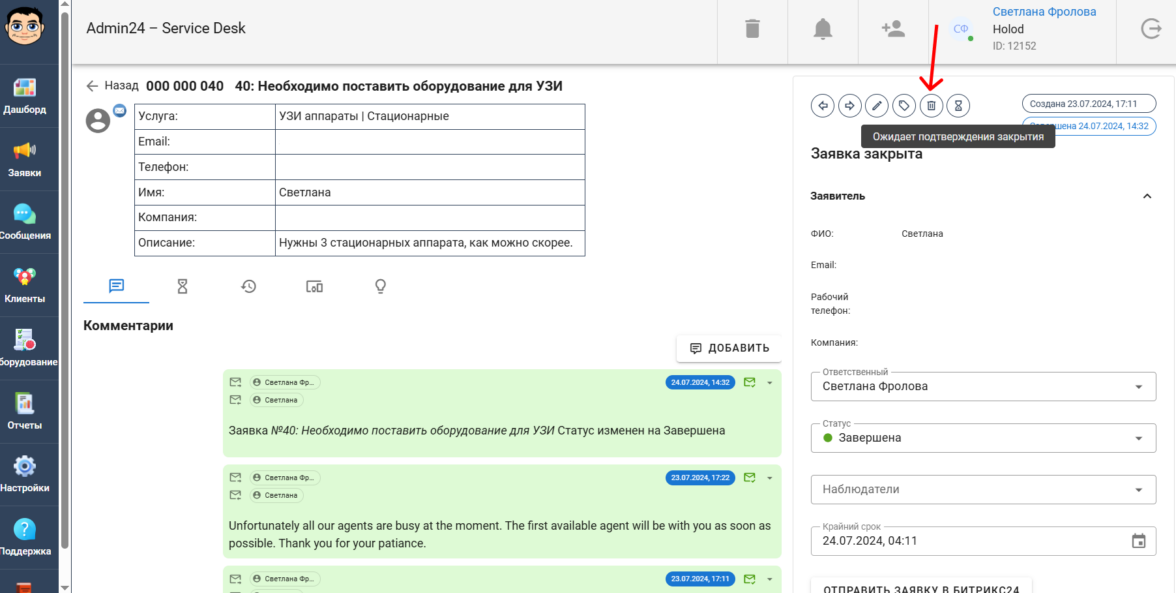Click the logout icon in header
The image size is (1176, 593).
pos(1151,29)
